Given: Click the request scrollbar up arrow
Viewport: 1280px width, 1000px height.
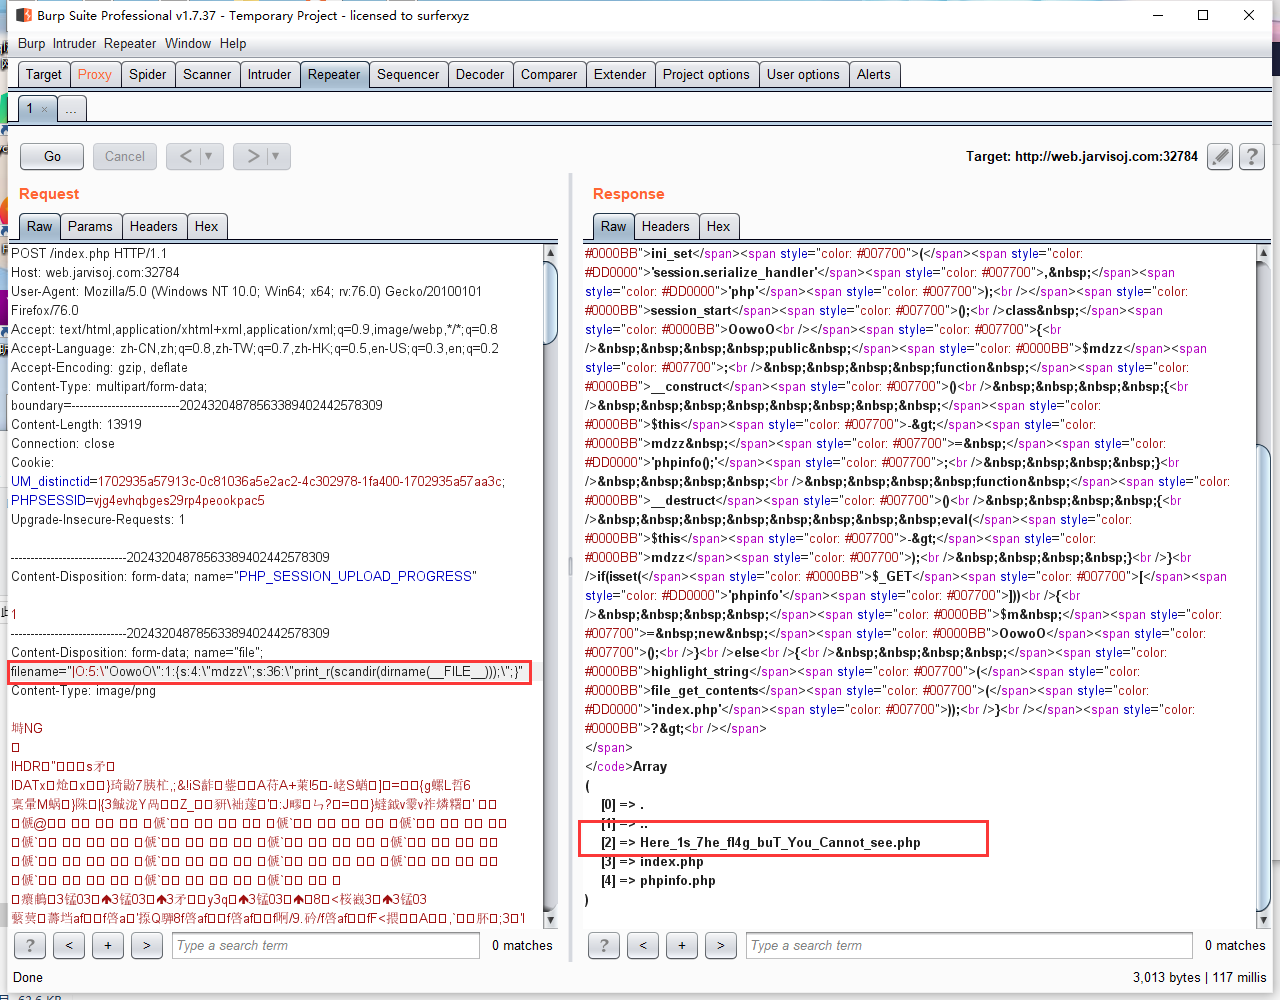Looking at the screenshot, I should pos(551,253).
